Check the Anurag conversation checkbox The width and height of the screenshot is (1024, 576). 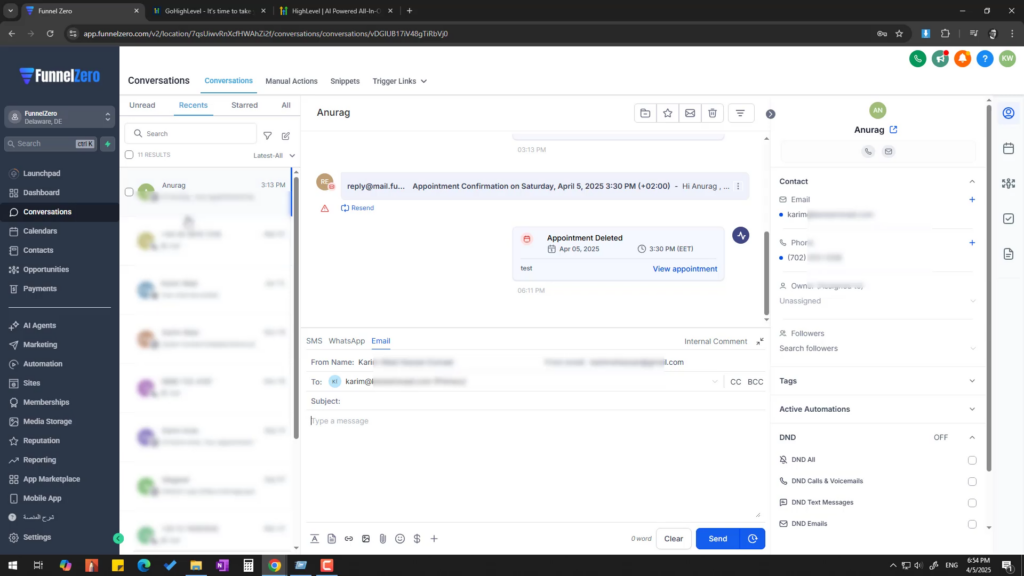point(129,192)
